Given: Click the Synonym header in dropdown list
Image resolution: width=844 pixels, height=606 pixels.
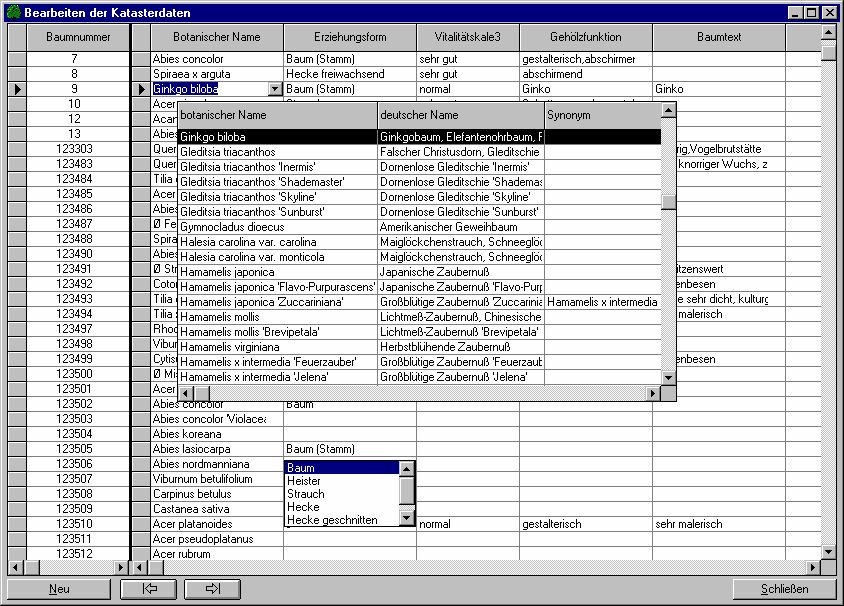Looking at the screenshot, I should coord(603,115).
